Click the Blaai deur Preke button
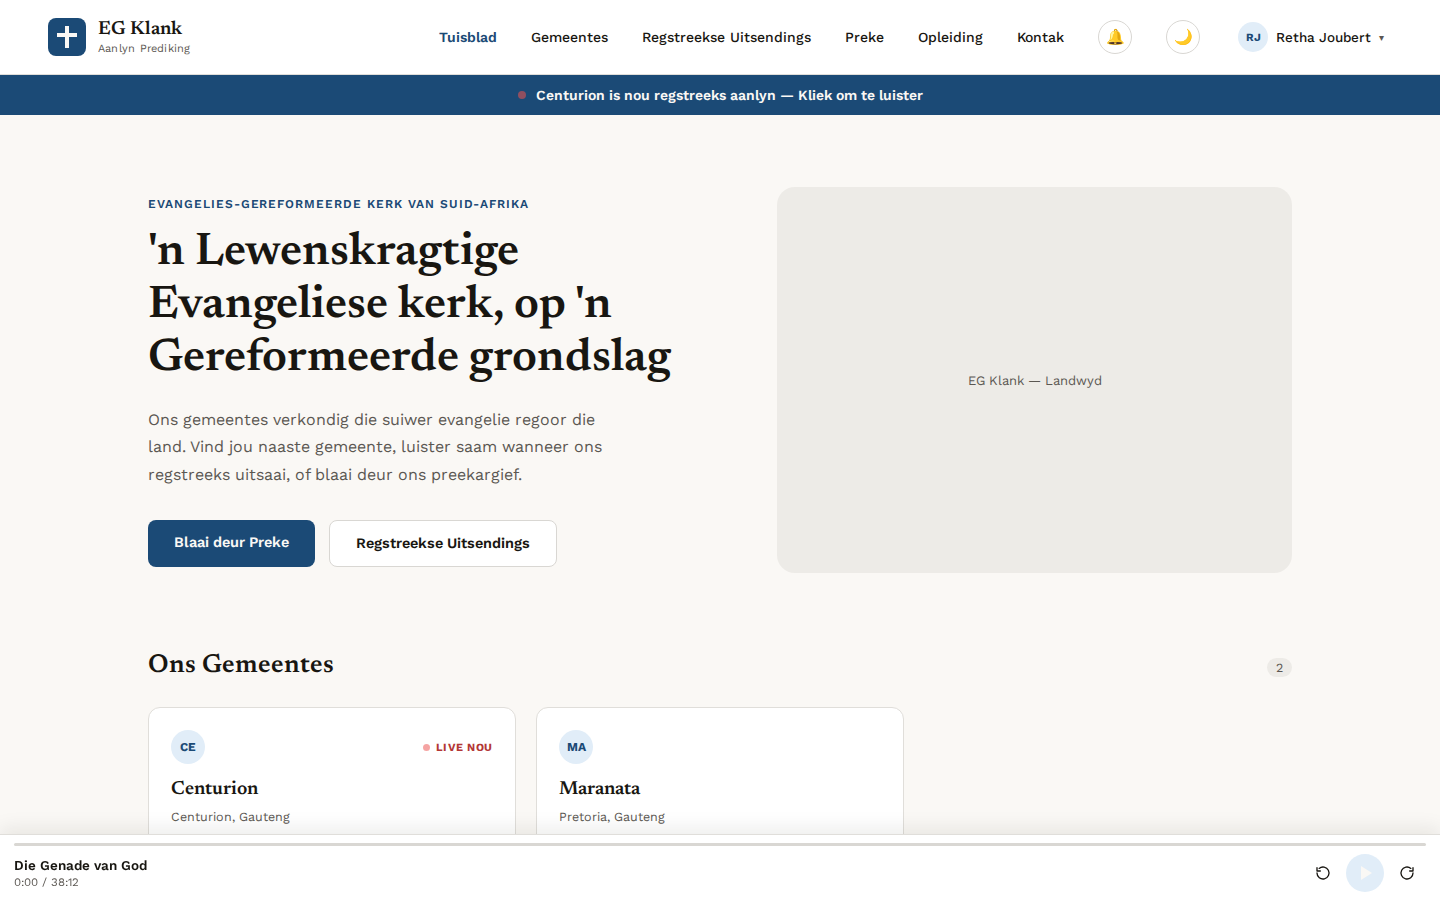Image resolution: width=1440 pixels, height=900 pixels. click(231, 543)
